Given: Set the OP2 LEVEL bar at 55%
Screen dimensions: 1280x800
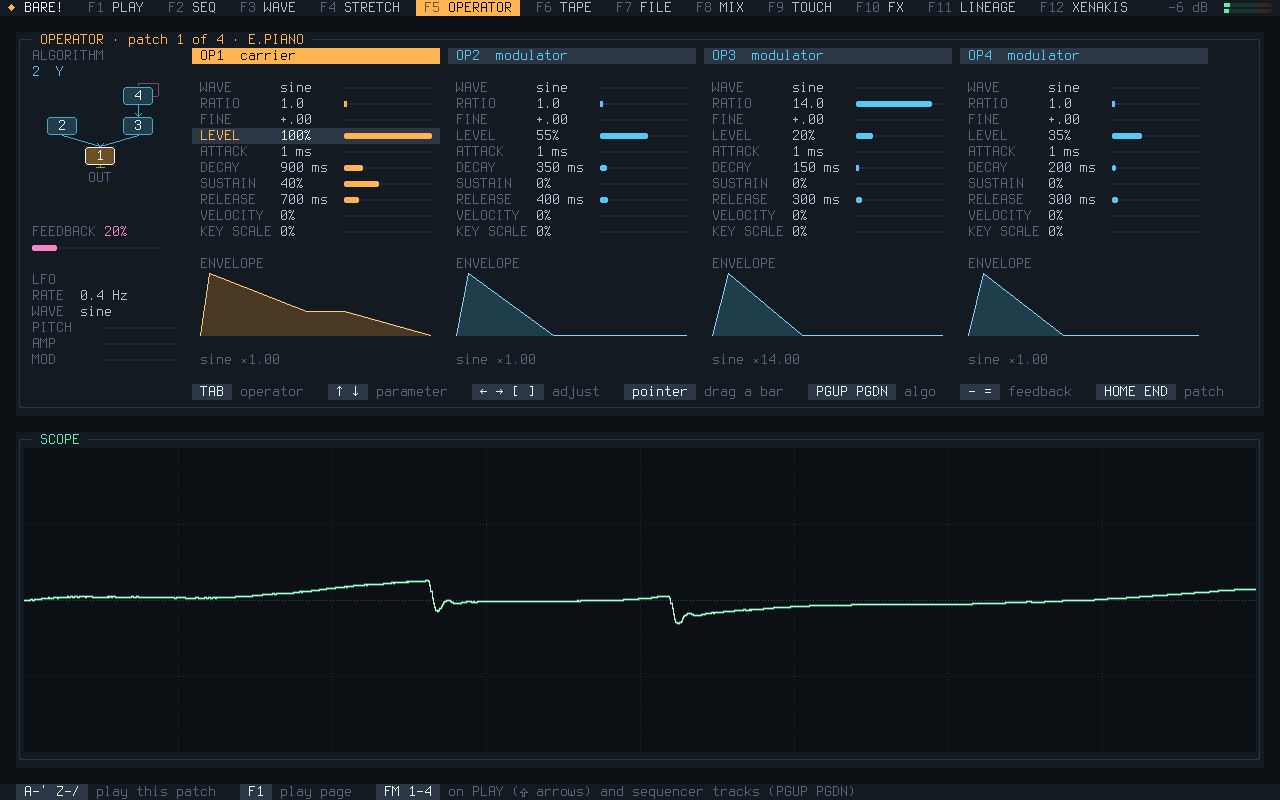Looking at the screenshot, I should (644, 136).
